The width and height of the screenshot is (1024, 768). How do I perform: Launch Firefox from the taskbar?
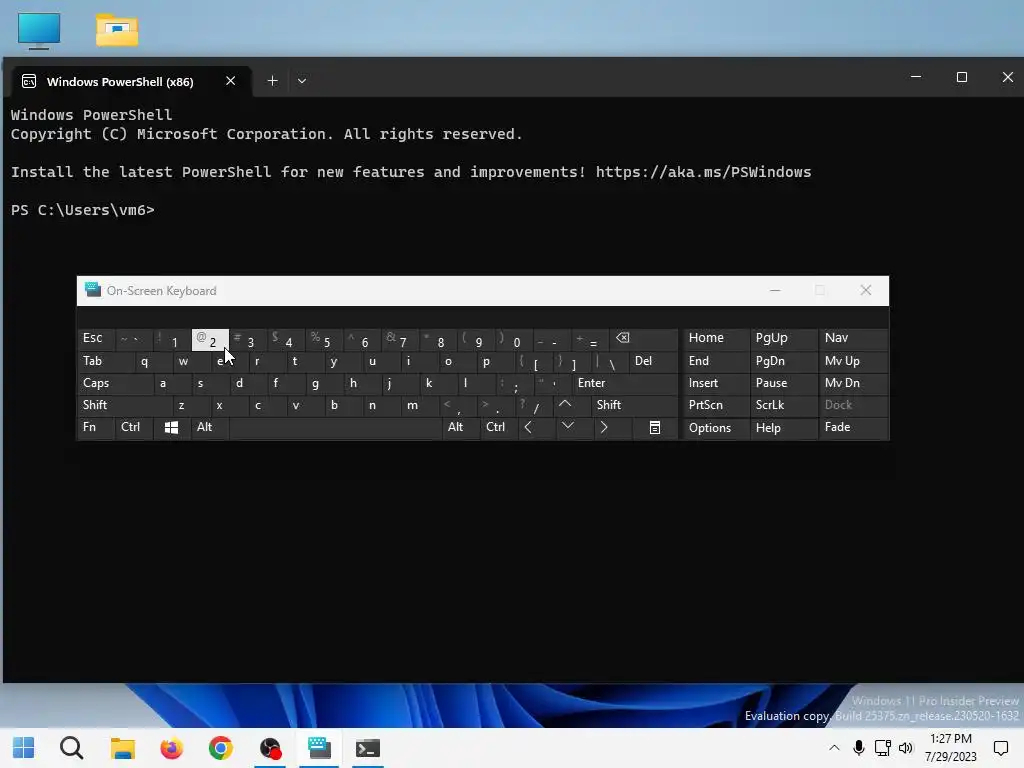click(172, 748)
